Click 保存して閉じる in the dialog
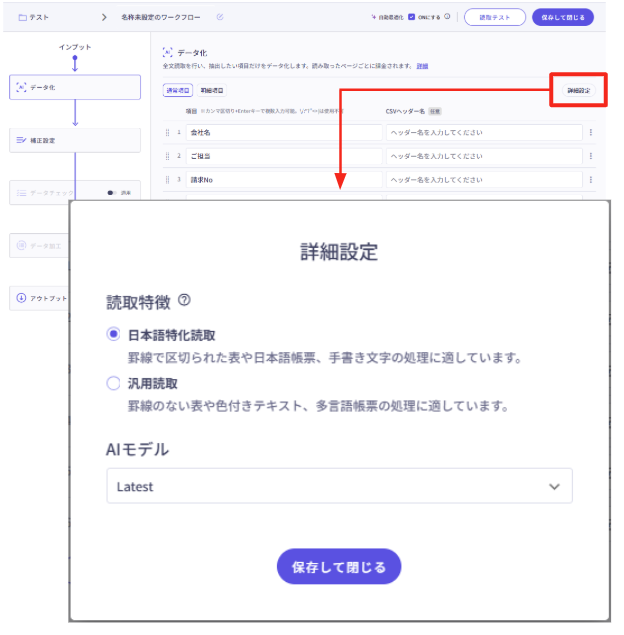The image size is (624, 635). [338, 567]
